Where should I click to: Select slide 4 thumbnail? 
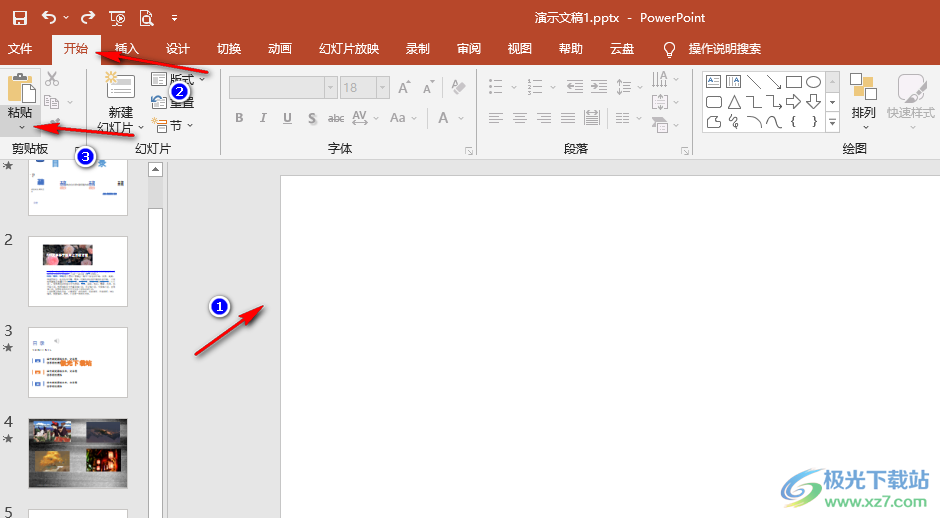(x=78, y=446)
